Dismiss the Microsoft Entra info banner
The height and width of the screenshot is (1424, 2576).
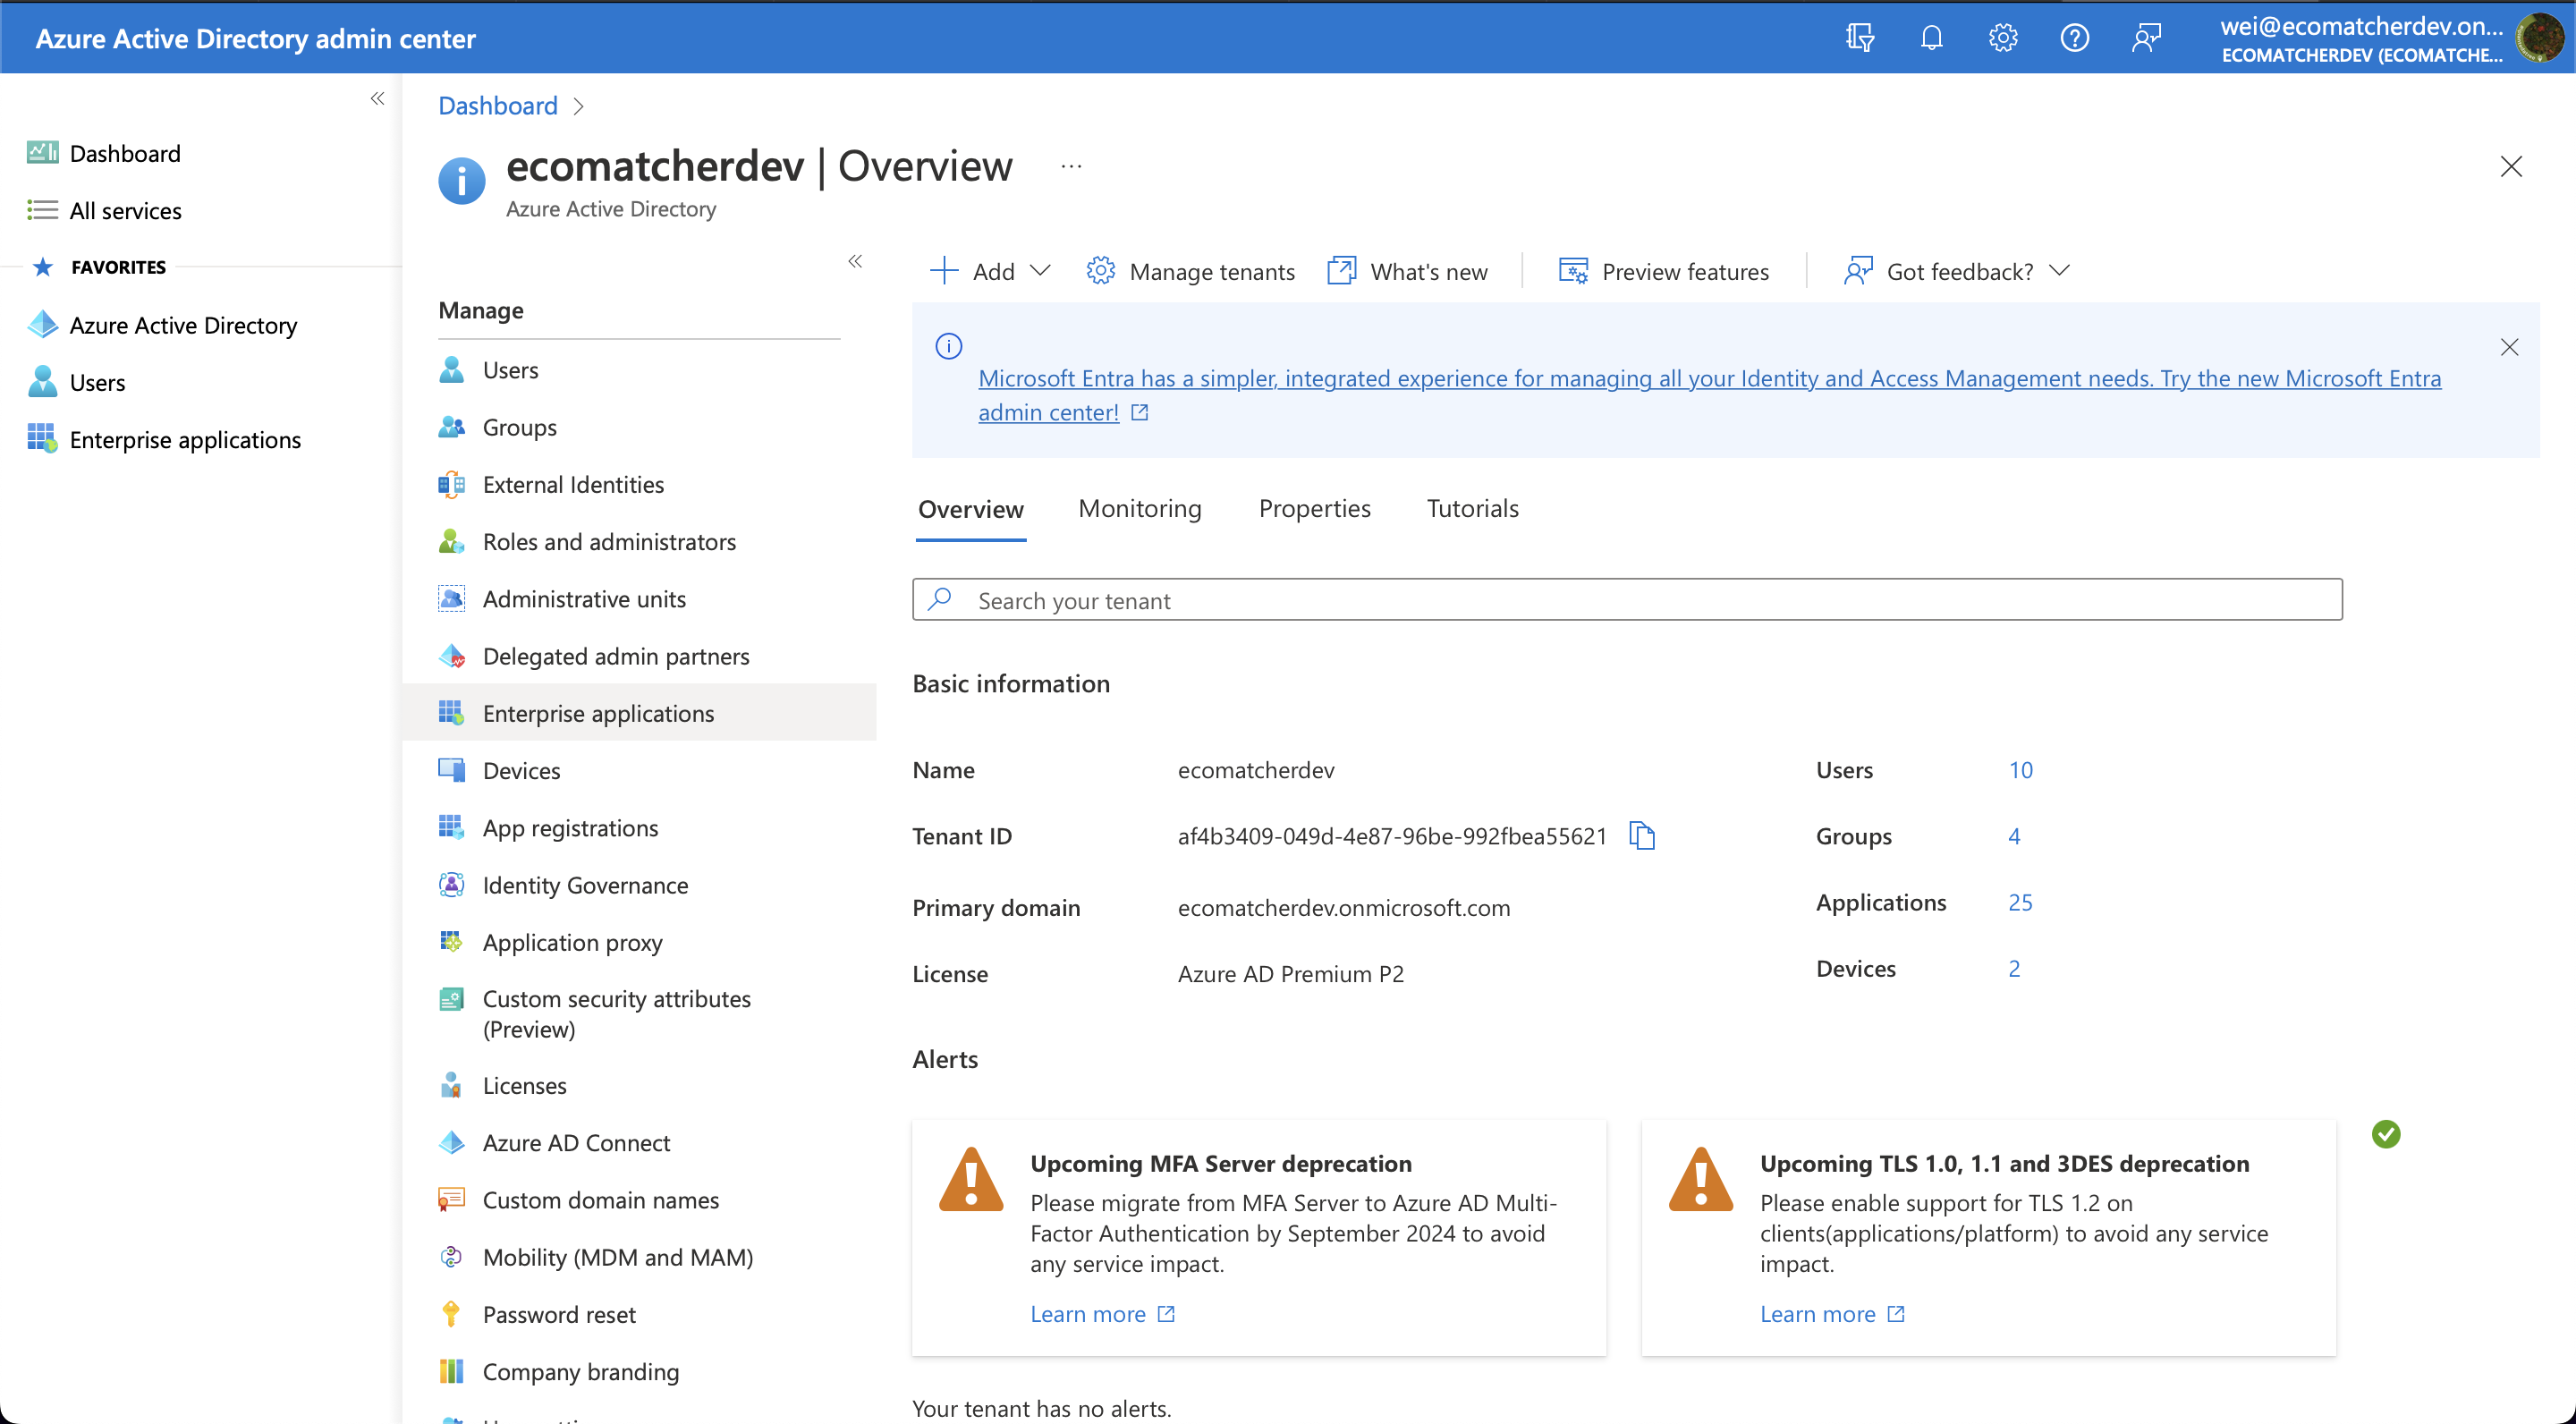point(2509,347)
